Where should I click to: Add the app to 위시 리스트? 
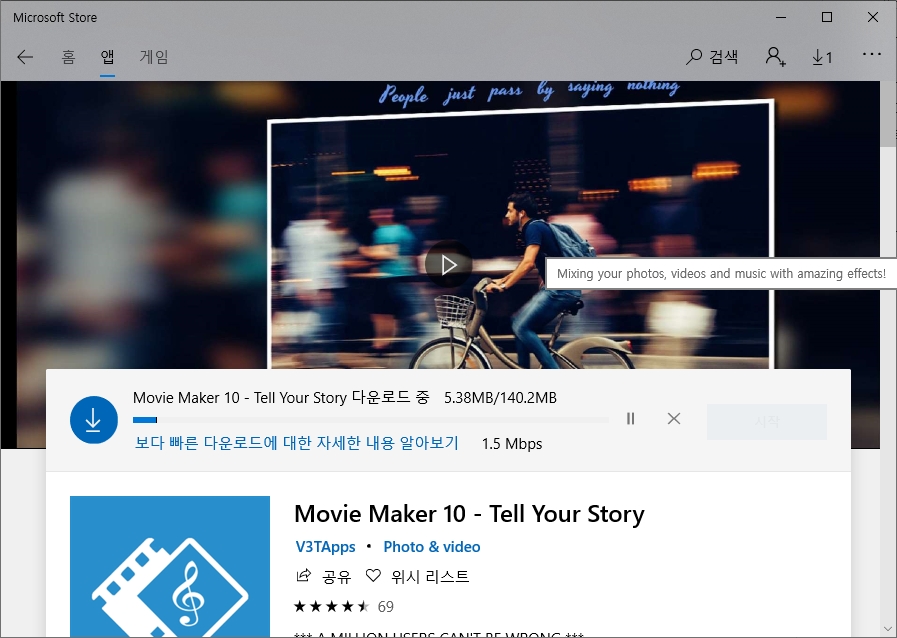point(418,576)
